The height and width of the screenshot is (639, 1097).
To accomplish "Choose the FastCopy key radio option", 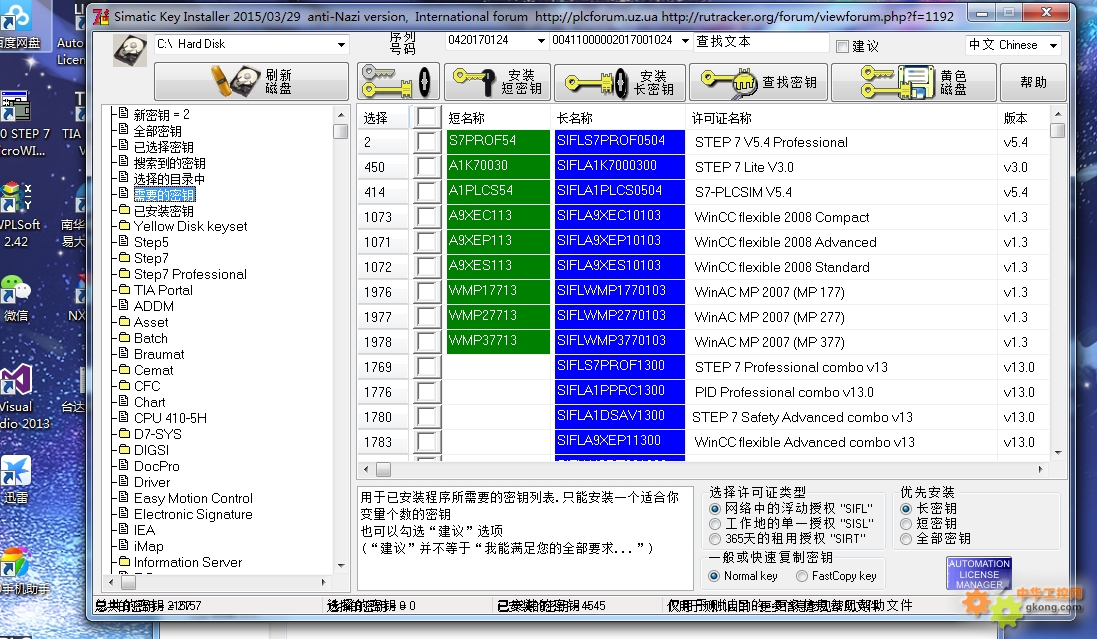I will click(802, 576).
